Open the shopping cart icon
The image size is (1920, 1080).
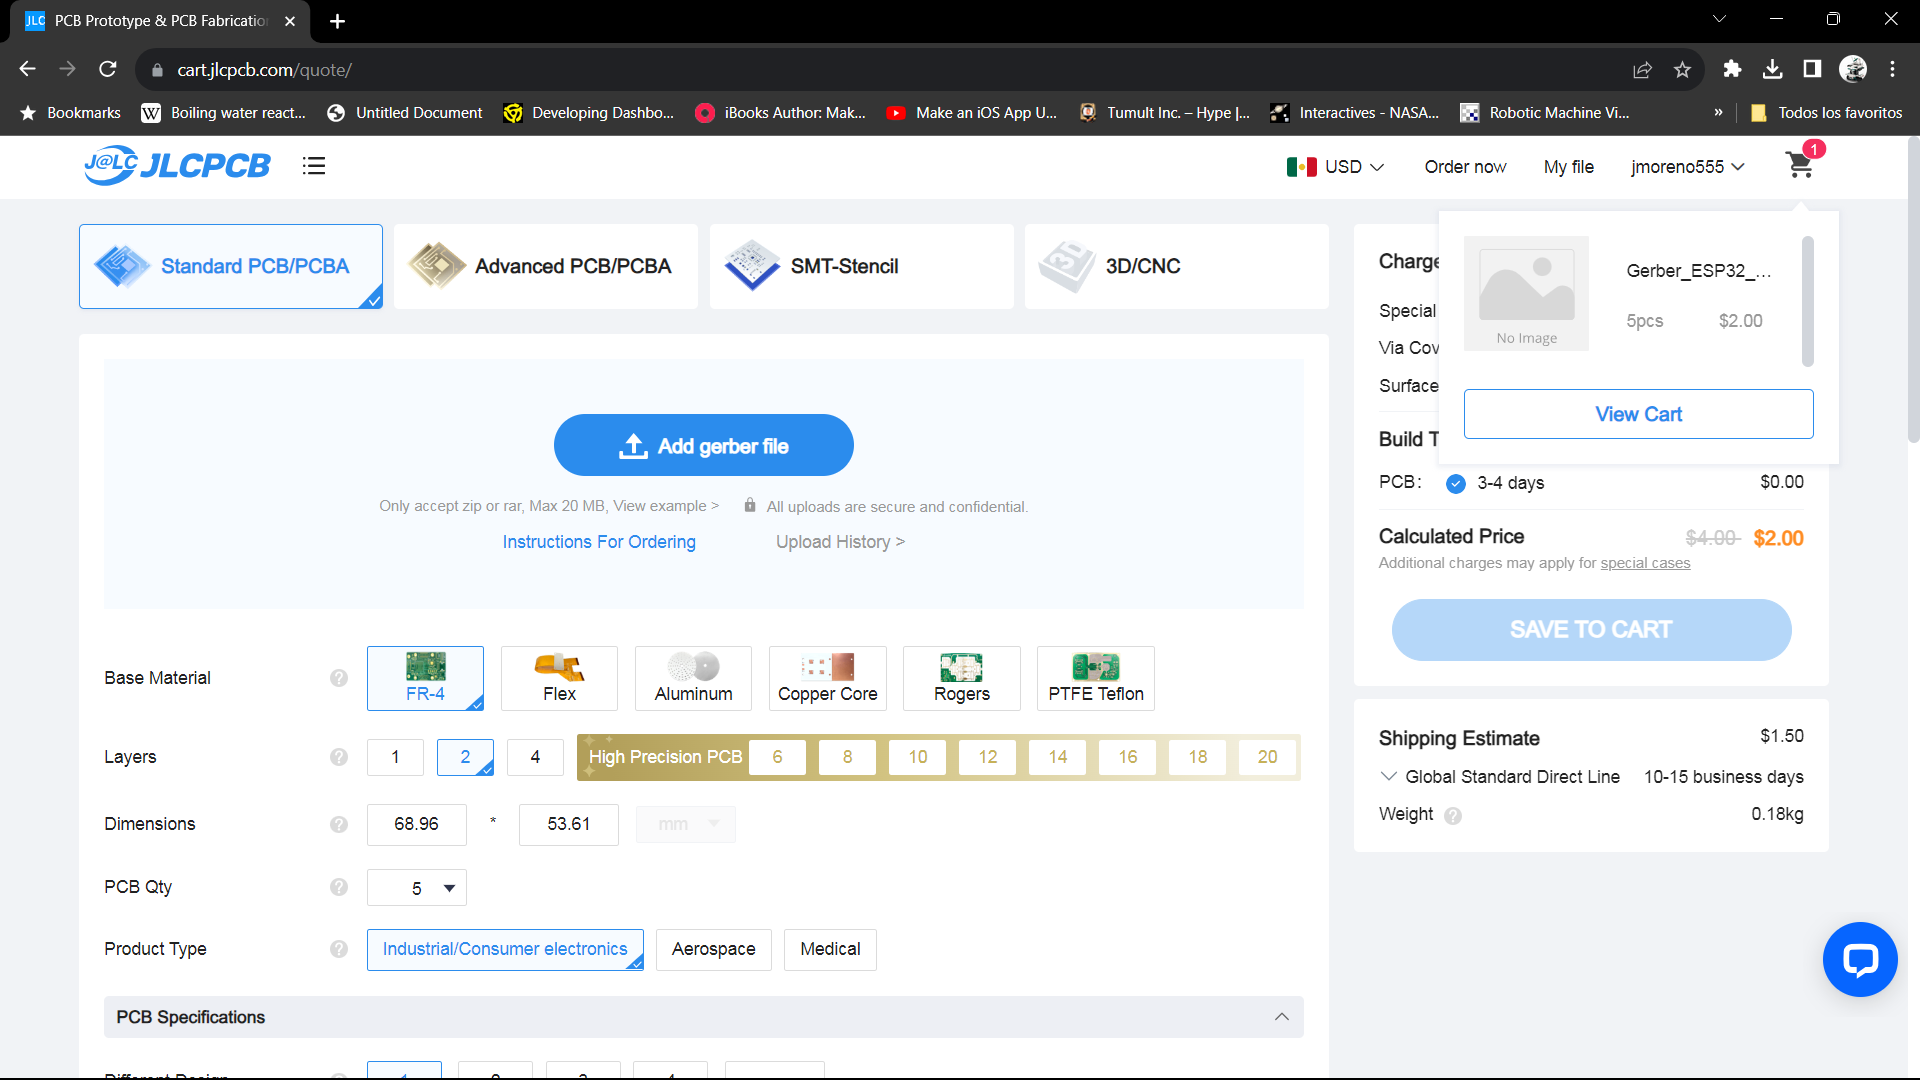[x=1799, y=165]
